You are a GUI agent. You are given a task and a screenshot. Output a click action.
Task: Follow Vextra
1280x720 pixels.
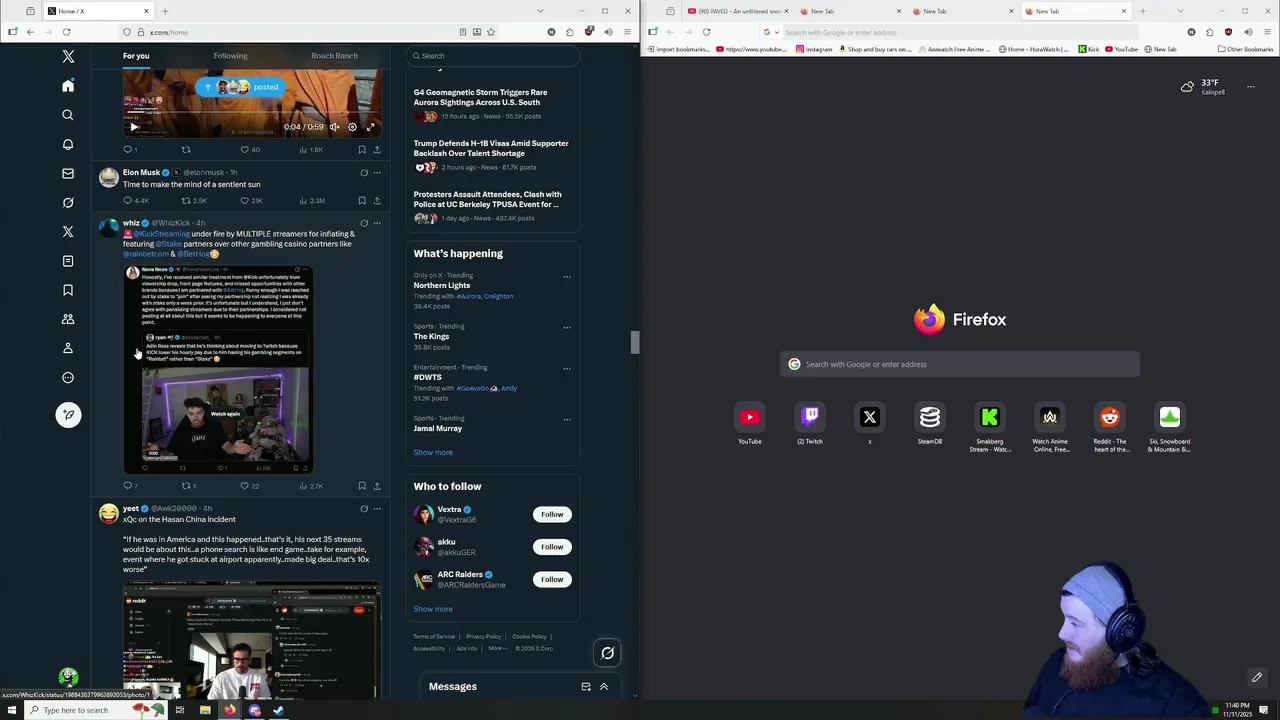pyautogui.click(x=552, y=514)
